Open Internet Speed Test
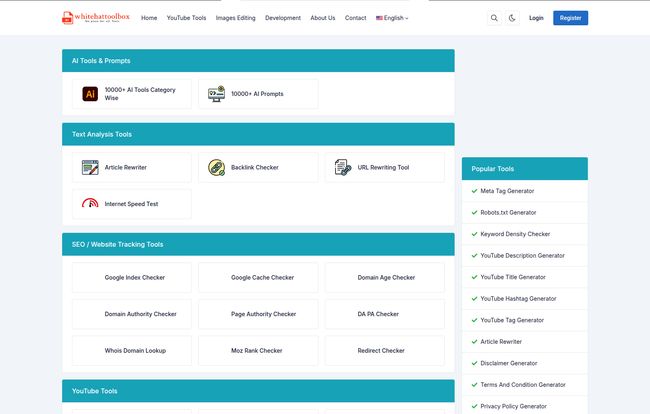650x414 pixels. [x=132, y=204]
